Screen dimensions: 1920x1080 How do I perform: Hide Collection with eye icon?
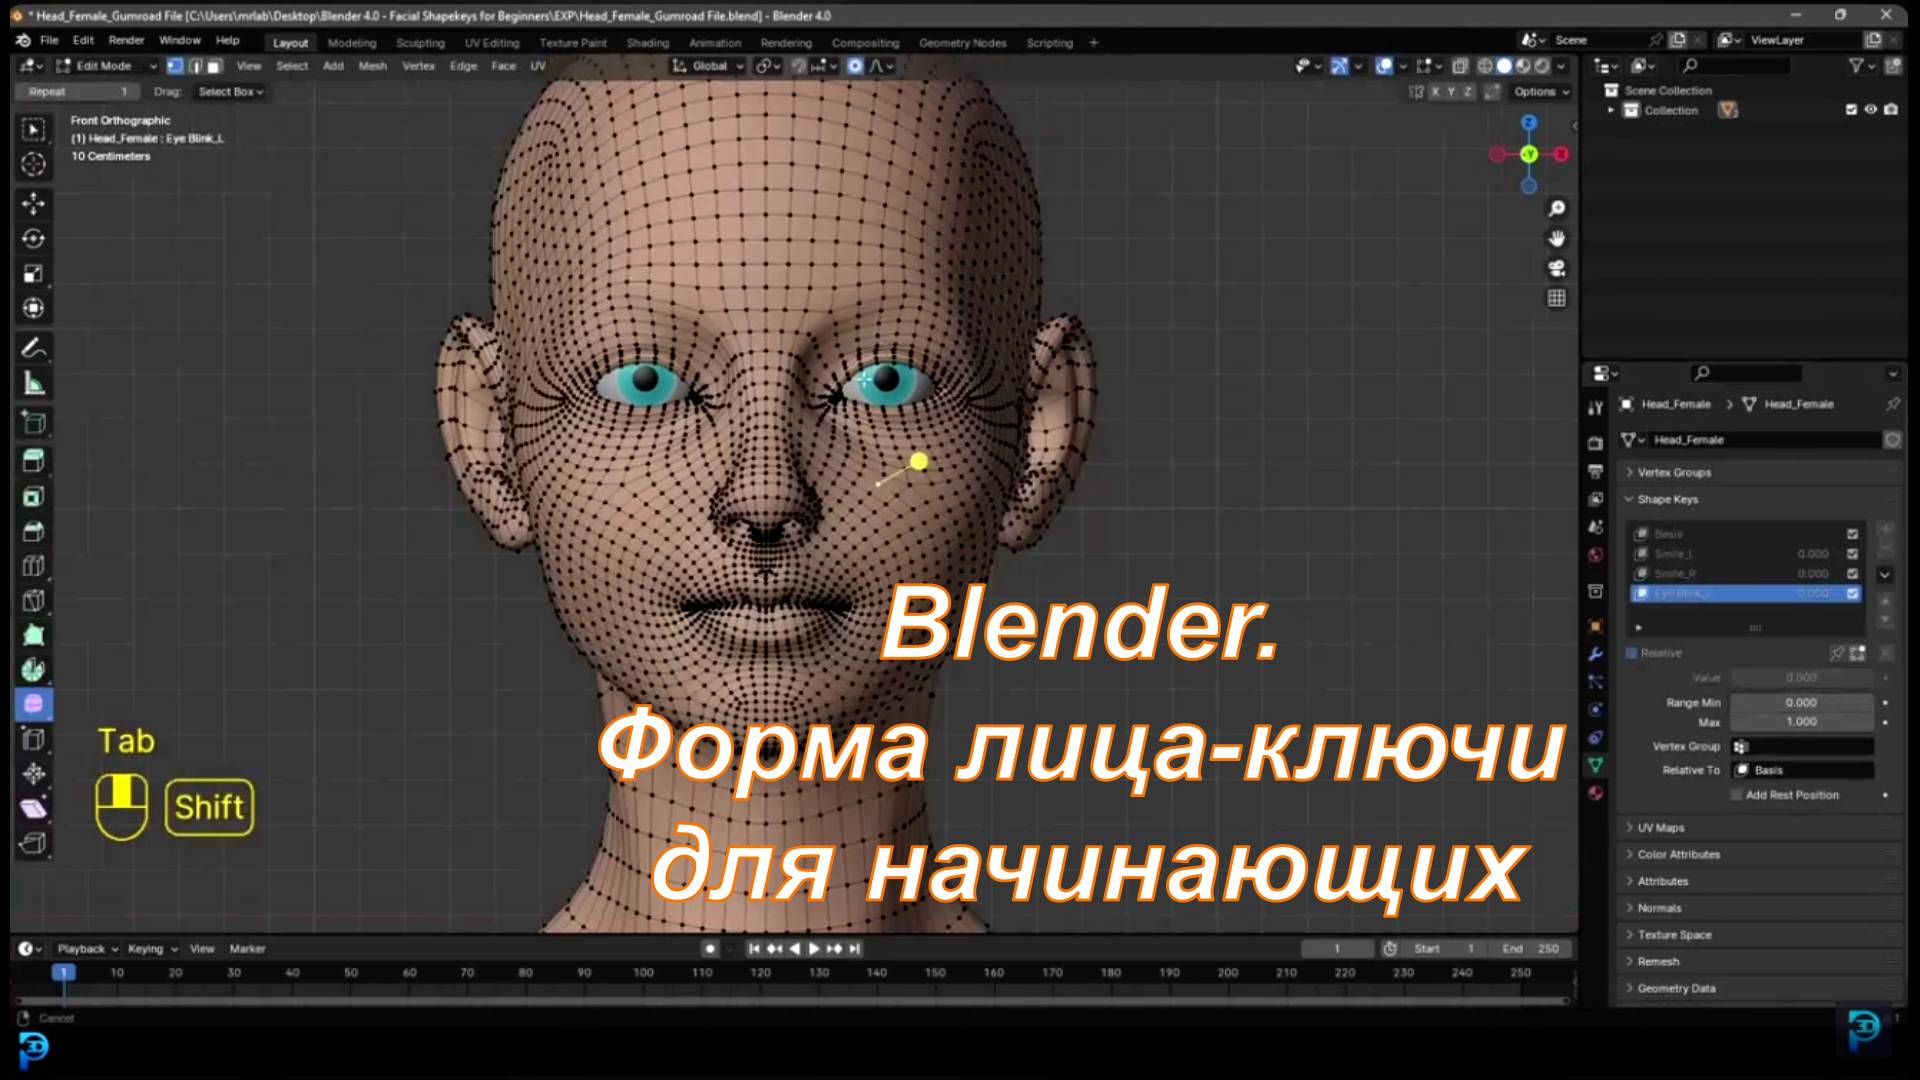point(1870,110)
